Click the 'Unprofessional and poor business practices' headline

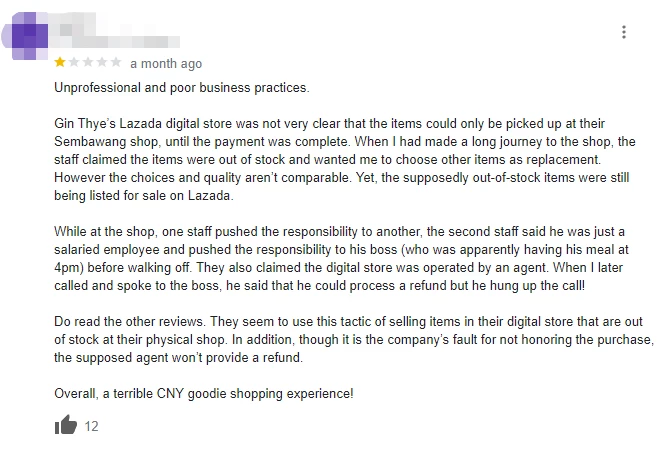182,88
